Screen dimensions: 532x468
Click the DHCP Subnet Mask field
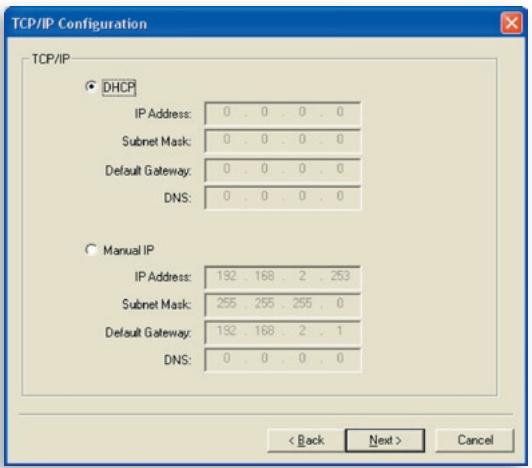point(283,140)
